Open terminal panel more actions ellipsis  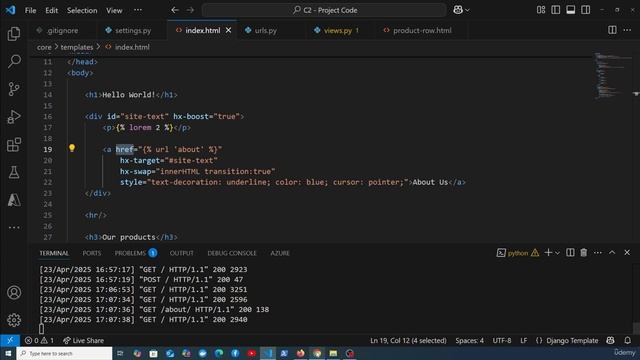[x=598, y=253]
